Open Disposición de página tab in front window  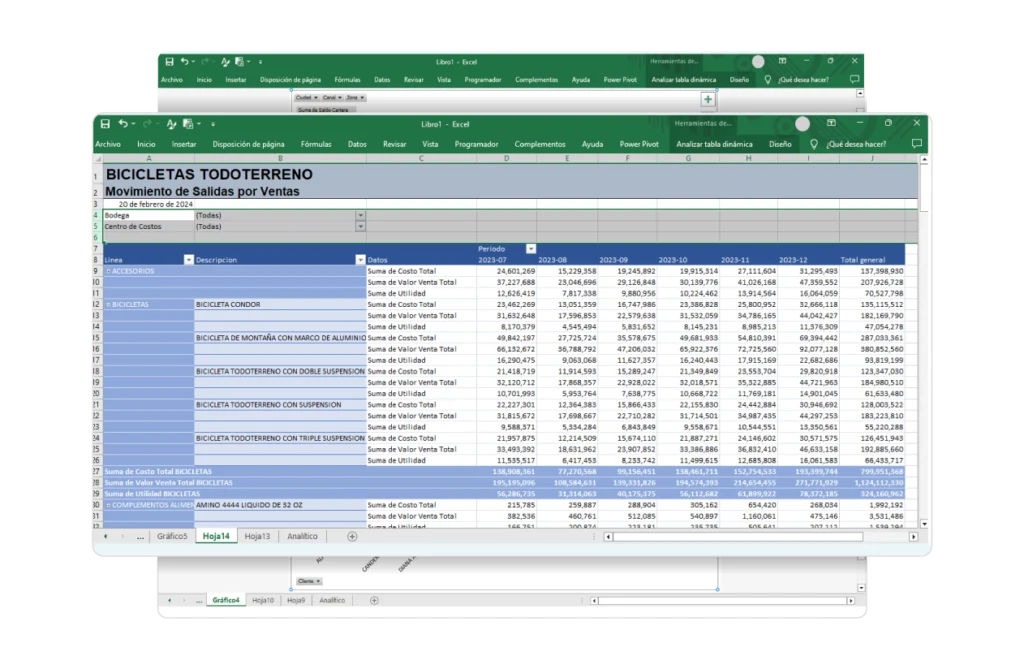(248, 144)
